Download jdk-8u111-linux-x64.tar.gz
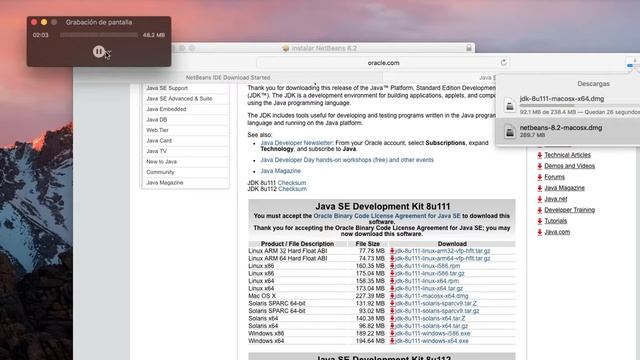 [429, 289]
